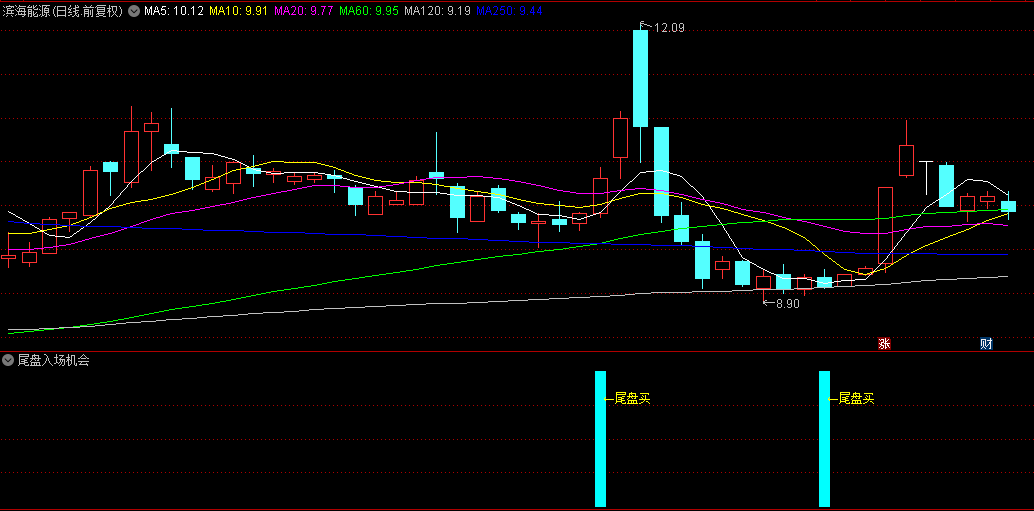The width and height of the screenshot is (1034, 511).
Task: Select the last cyan candlestick on the chart
Action: point(1008,206)
